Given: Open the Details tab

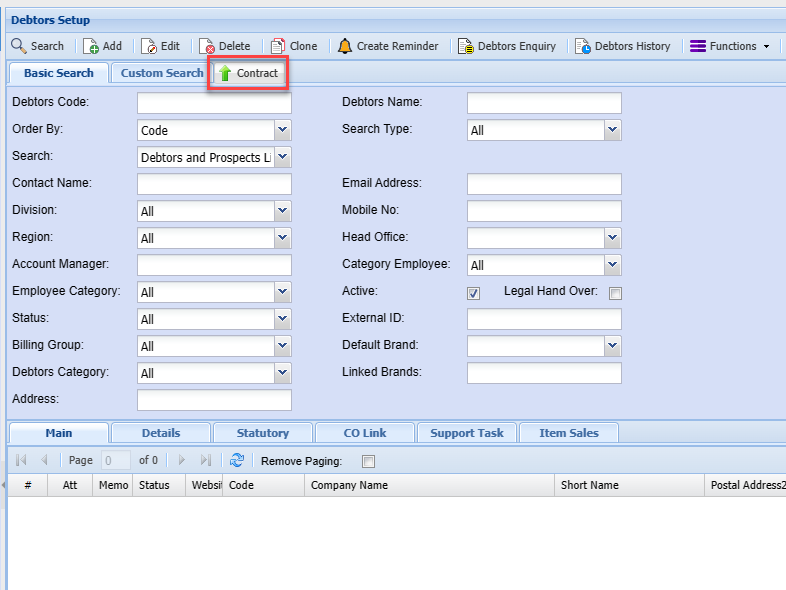Looking at the screenshot, I should click(x=161, y=433).
